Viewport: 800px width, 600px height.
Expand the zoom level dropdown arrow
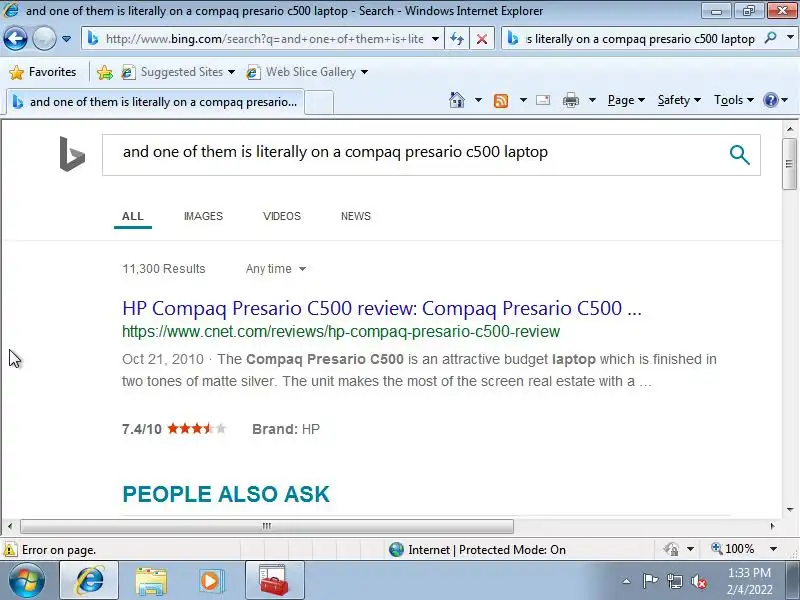tap(773, 549)
